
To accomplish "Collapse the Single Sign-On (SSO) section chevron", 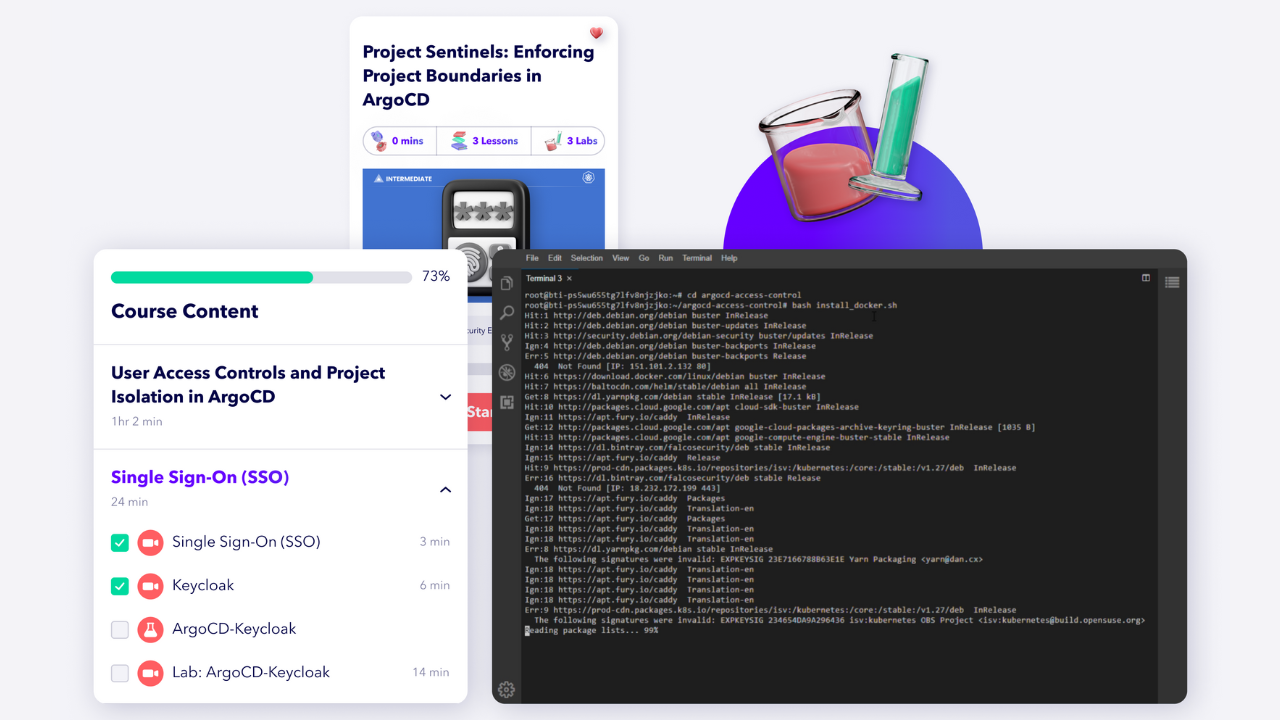I will 446,490.
